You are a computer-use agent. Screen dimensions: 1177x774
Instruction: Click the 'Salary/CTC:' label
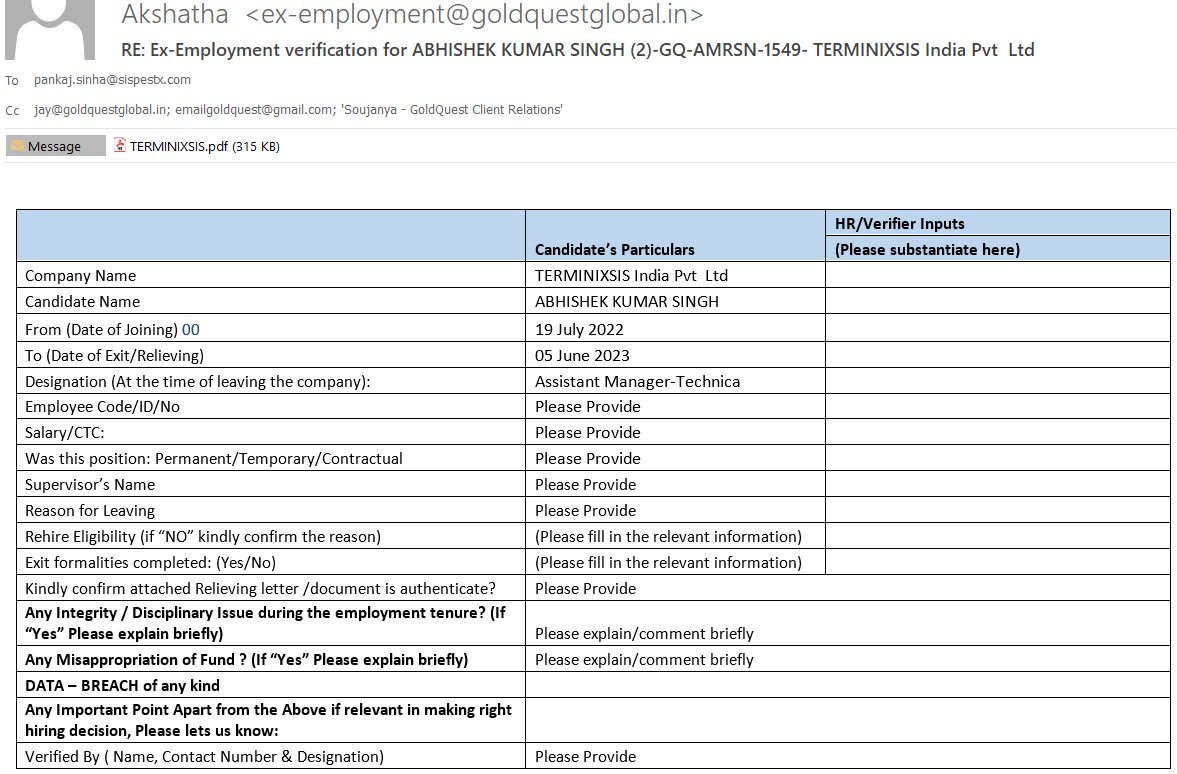point(65,432)
